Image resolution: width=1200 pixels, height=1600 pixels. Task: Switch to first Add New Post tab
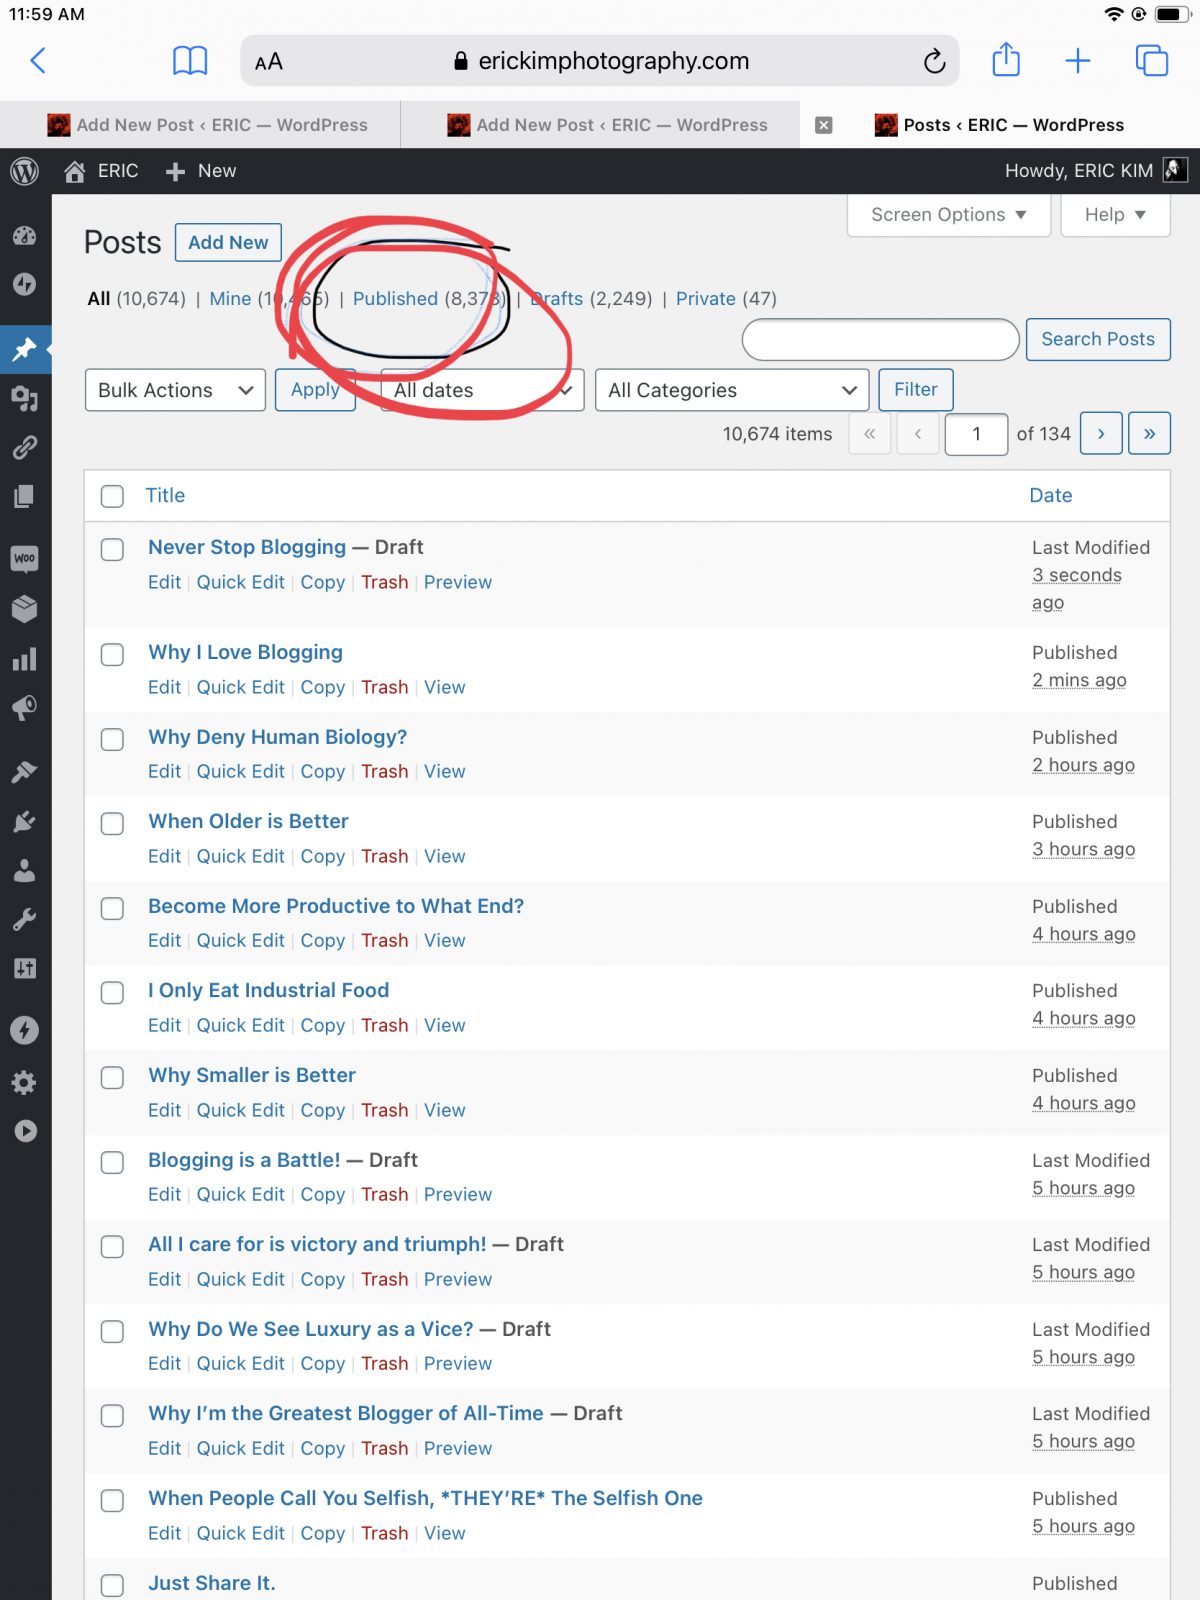point(208,125)
